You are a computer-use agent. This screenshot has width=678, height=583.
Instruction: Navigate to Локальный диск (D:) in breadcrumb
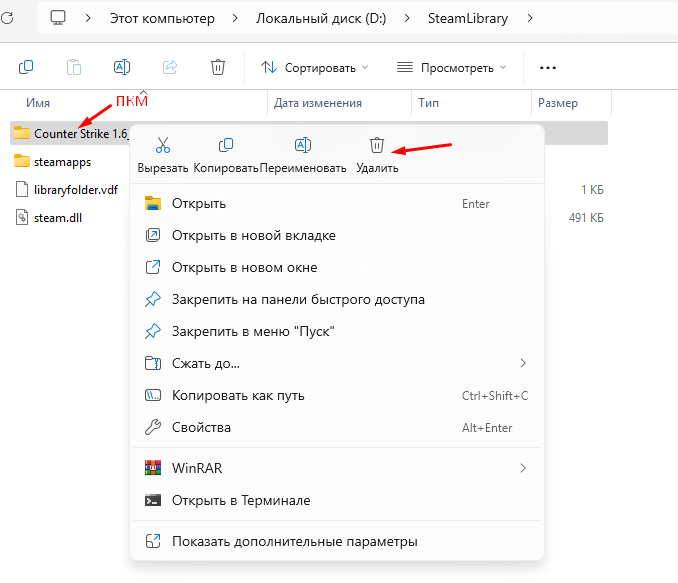321,18
